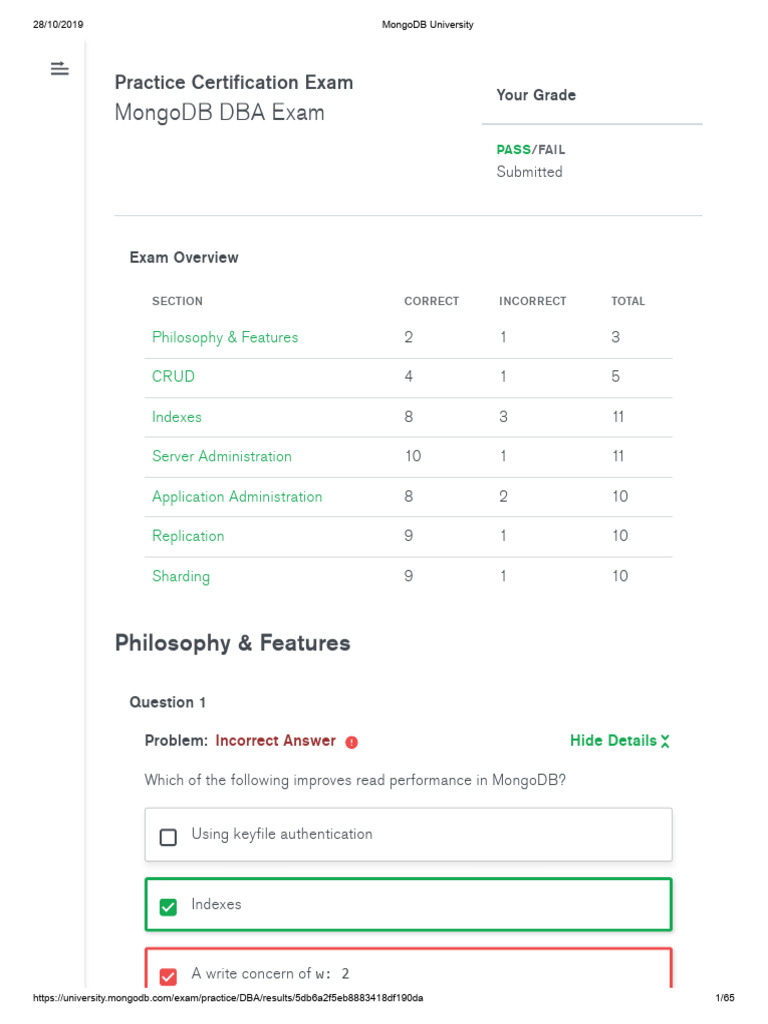Select the Using keyfile authentication answer option
Image resolution: width=768 pixels, height=1024 pixels.
click(x=408, y=835)
